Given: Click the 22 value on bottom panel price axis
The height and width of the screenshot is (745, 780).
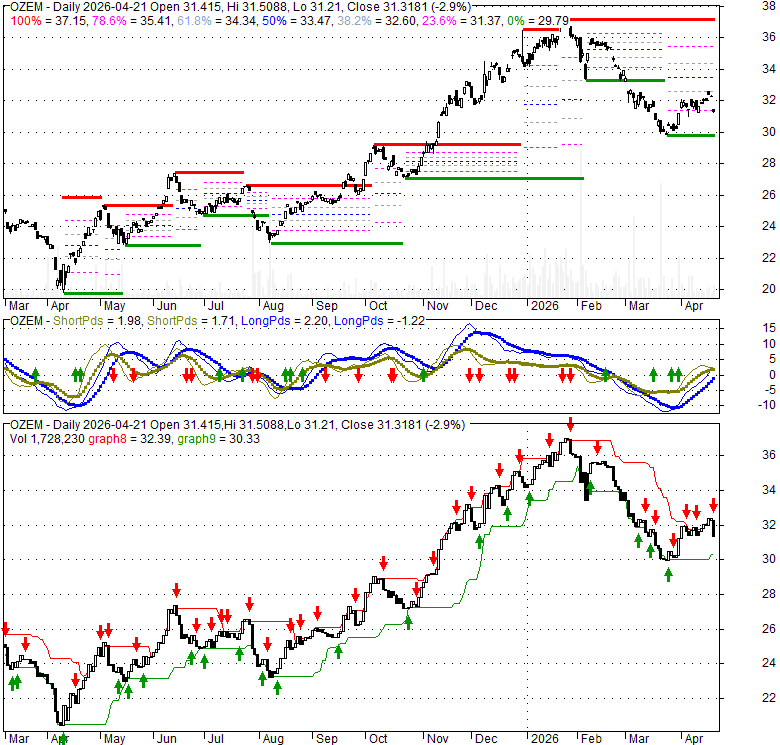Looking at the screenshot, I should coord(769,698).
